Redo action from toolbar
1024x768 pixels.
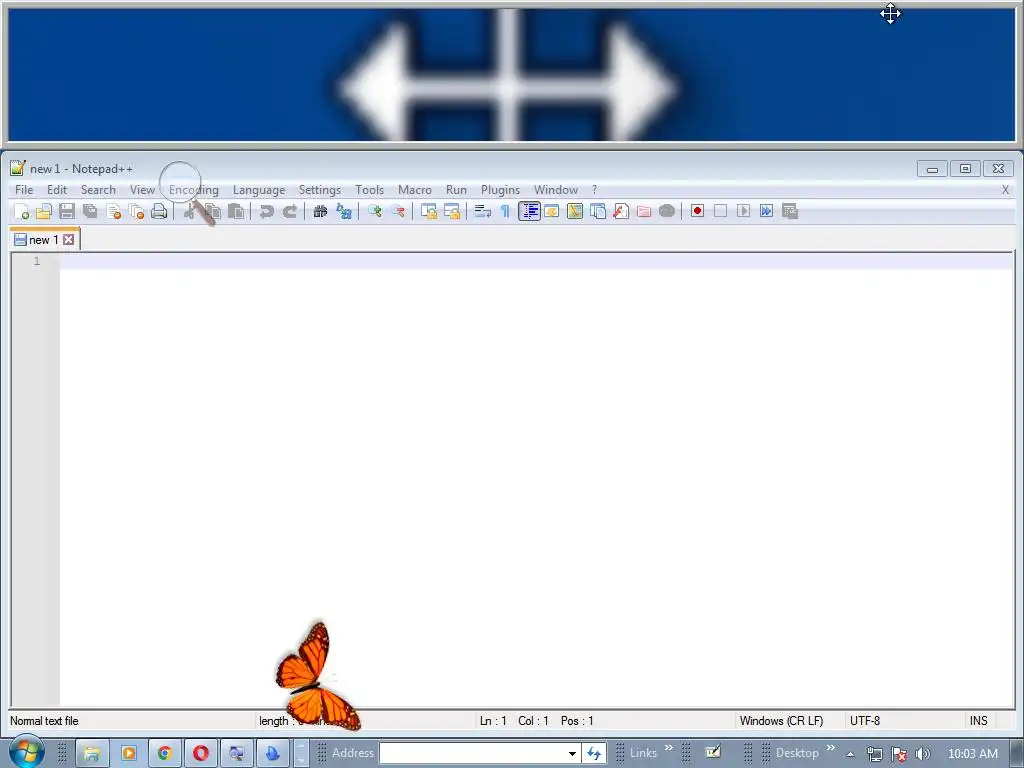coord(290,211)
